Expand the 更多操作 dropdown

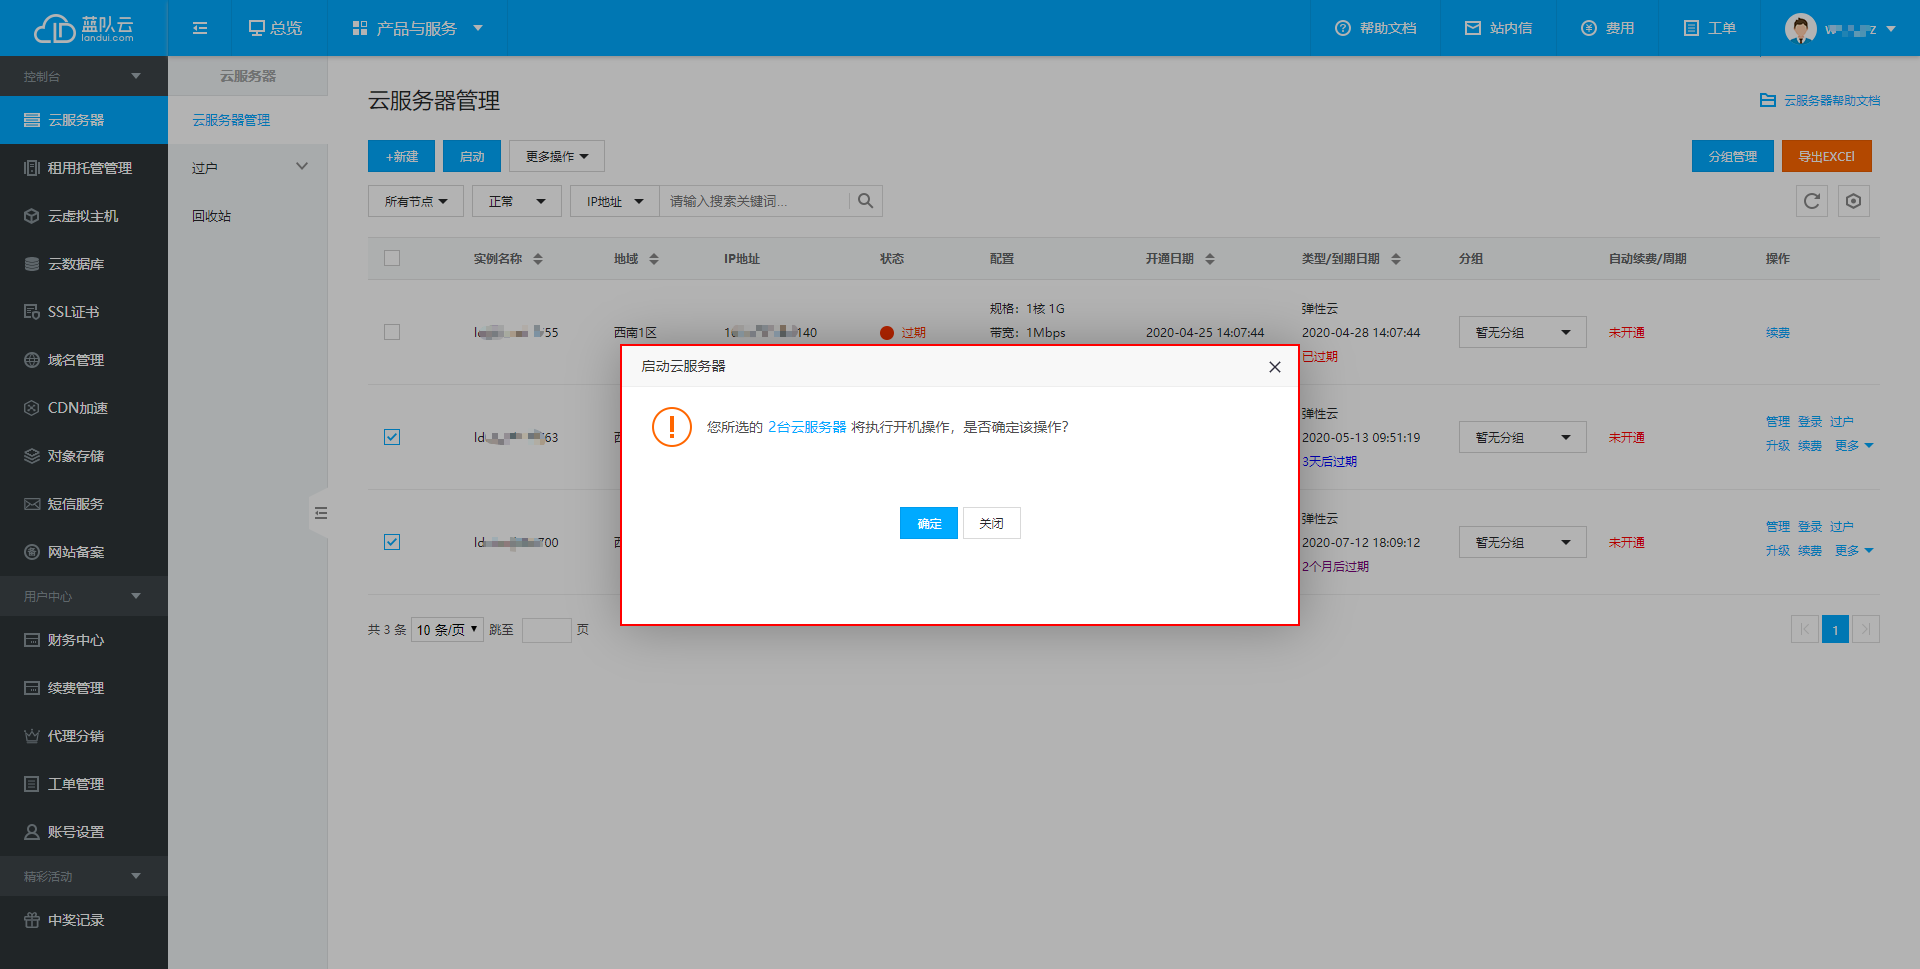[556, 156]
